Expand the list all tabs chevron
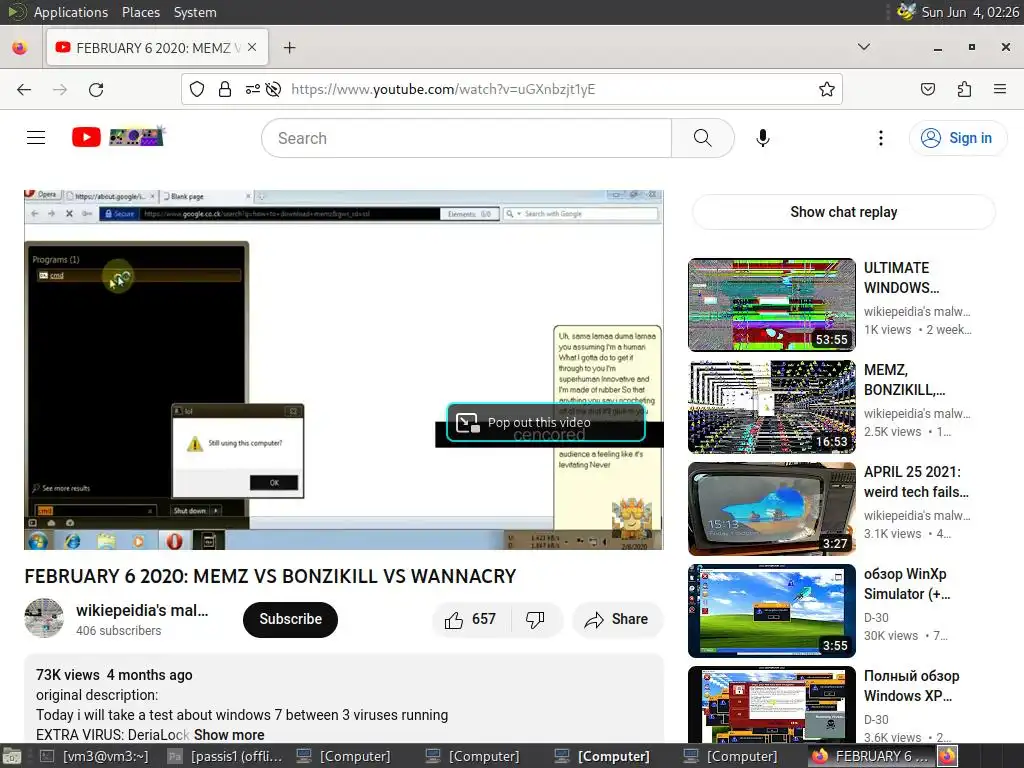 tap(863, 47)
